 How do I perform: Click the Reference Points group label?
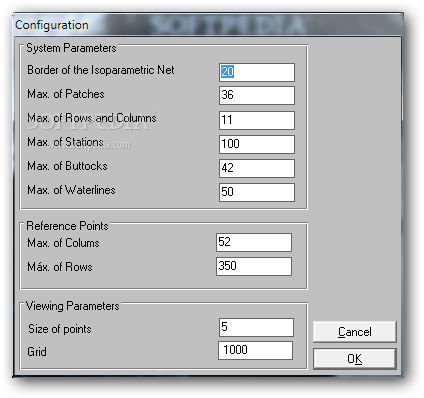pos(67,226)
